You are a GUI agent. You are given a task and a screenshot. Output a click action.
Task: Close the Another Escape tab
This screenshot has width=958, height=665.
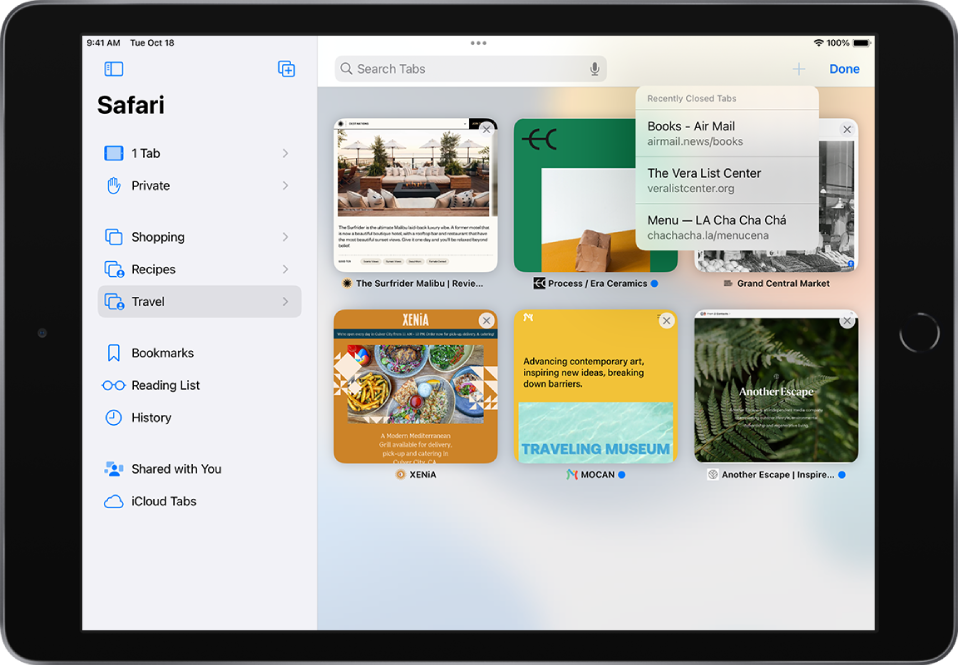847,321
